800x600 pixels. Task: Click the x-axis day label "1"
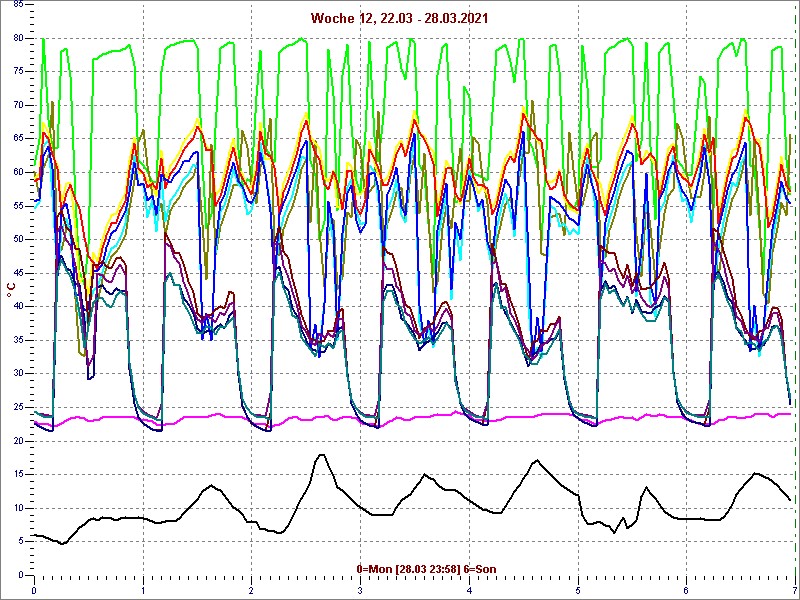(x=143, y=590)
